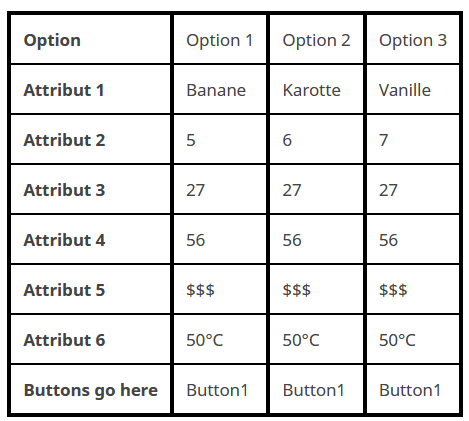Select the Option 3 column header
469x421 pixels.
pos(413,40)
